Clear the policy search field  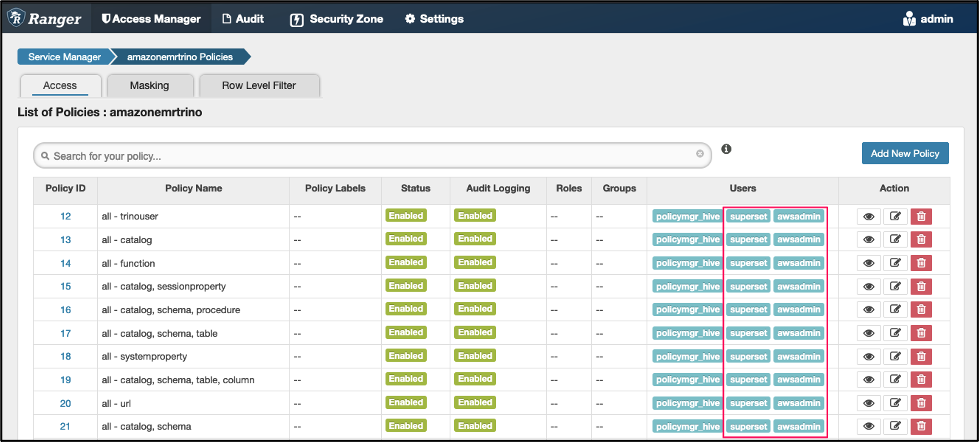[x=700, y=153]
